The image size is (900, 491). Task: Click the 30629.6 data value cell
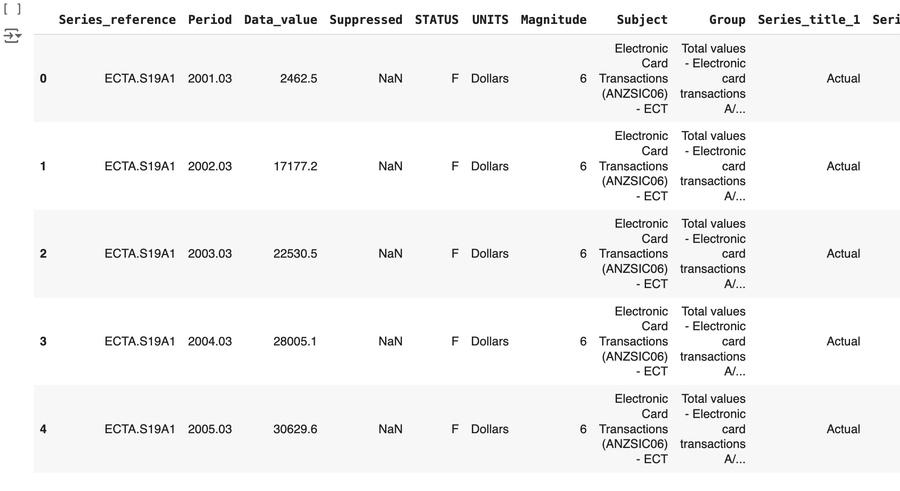(295, 430)
